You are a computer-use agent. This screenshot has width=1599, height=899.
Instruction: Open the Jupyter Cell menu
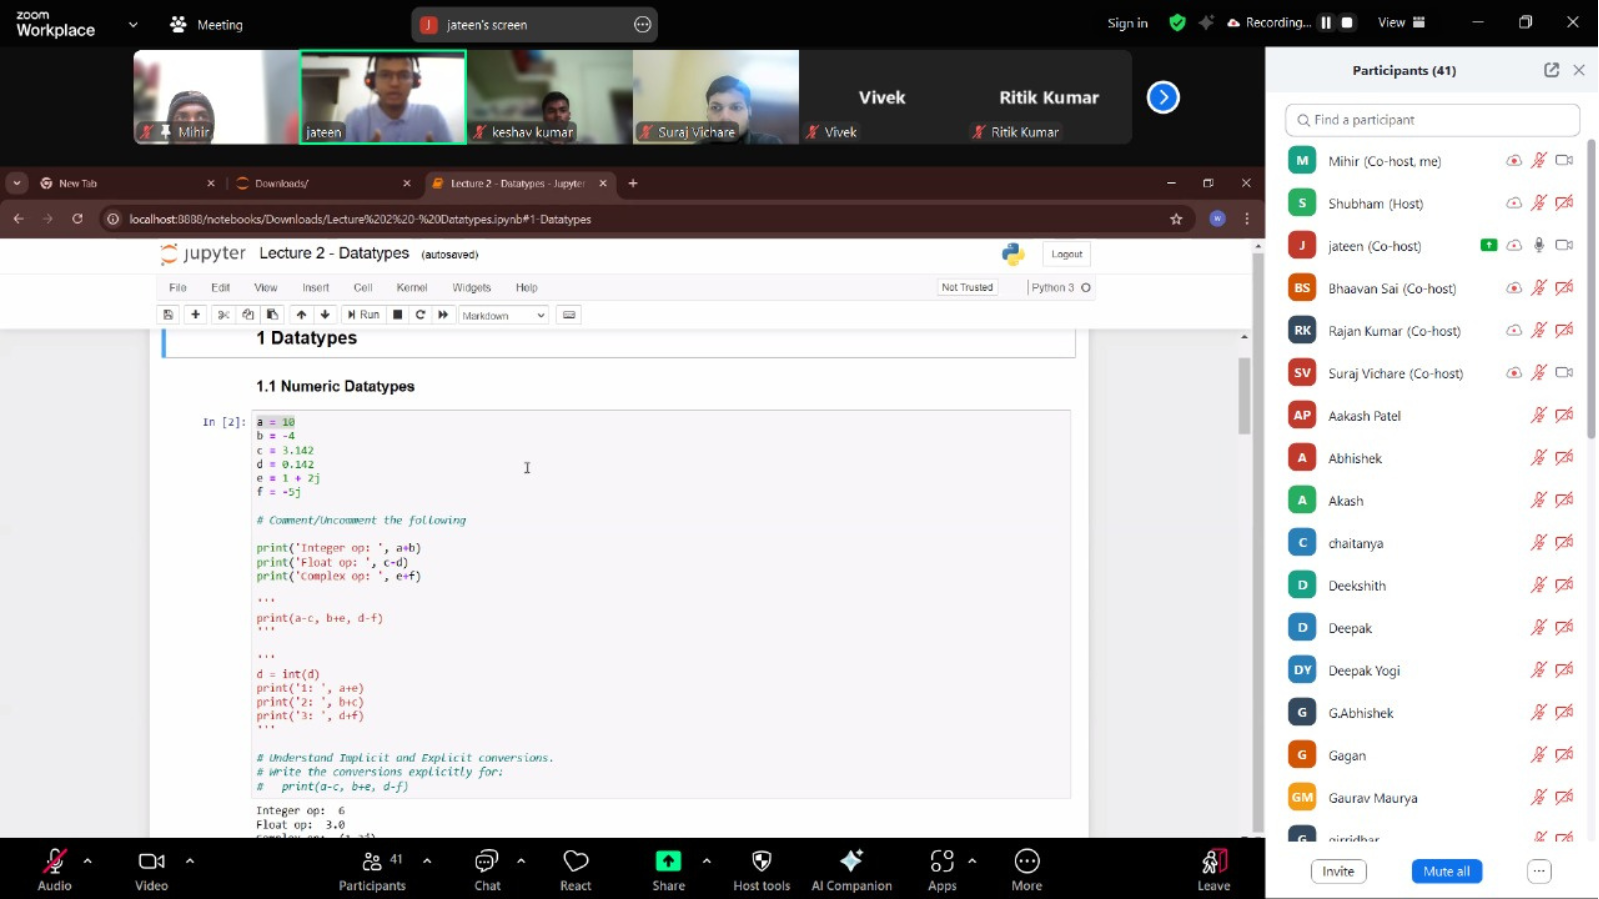(x=363, y=287)
